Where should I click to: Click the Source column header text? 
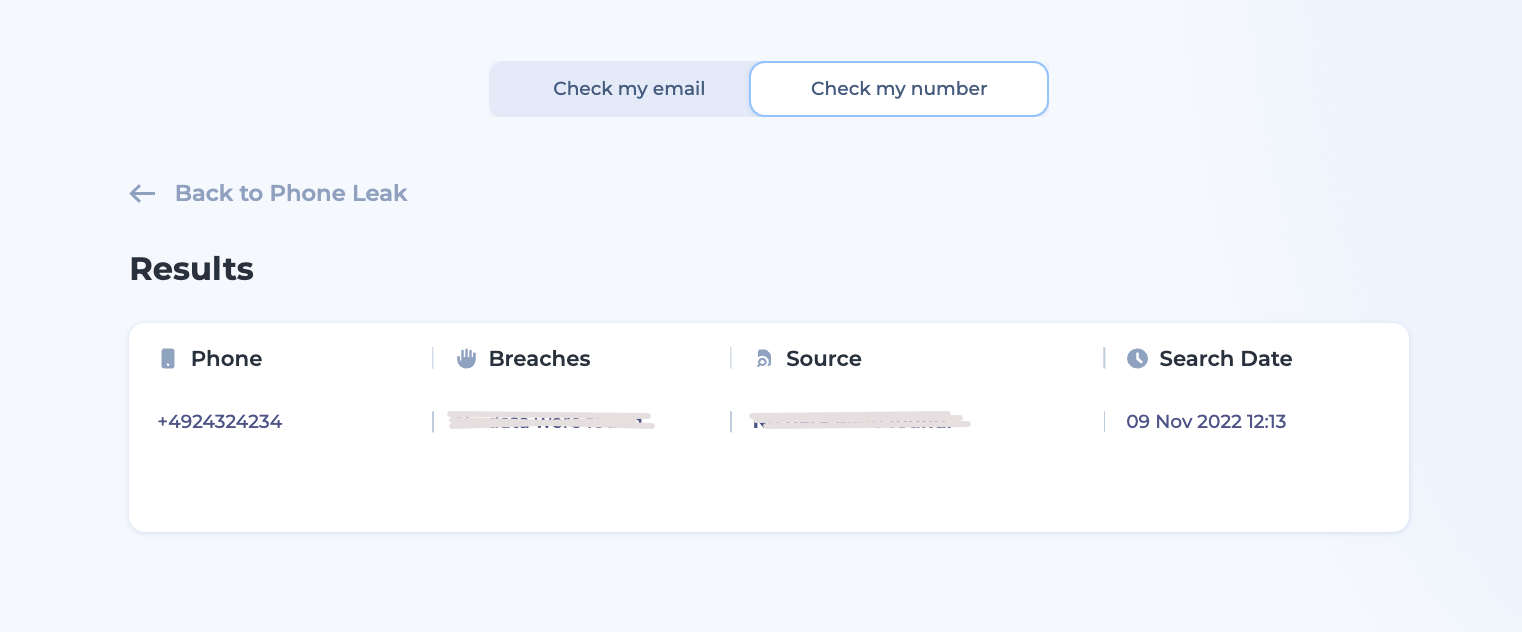(823, 359)
